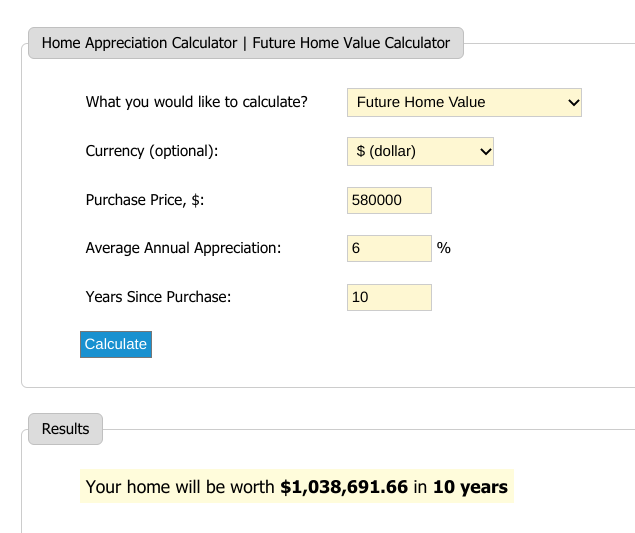Focus the Purchase Price field showing 580000
The height and width of the screenshot is (533, 635).
[x=389, y=200]
